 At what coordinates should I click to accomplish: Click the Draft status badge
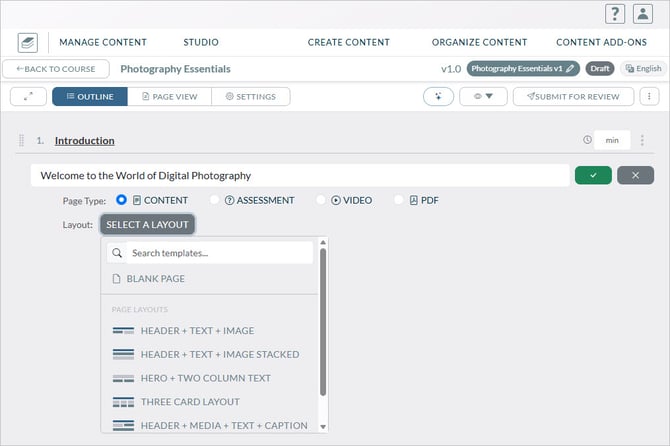click(600, 69)
